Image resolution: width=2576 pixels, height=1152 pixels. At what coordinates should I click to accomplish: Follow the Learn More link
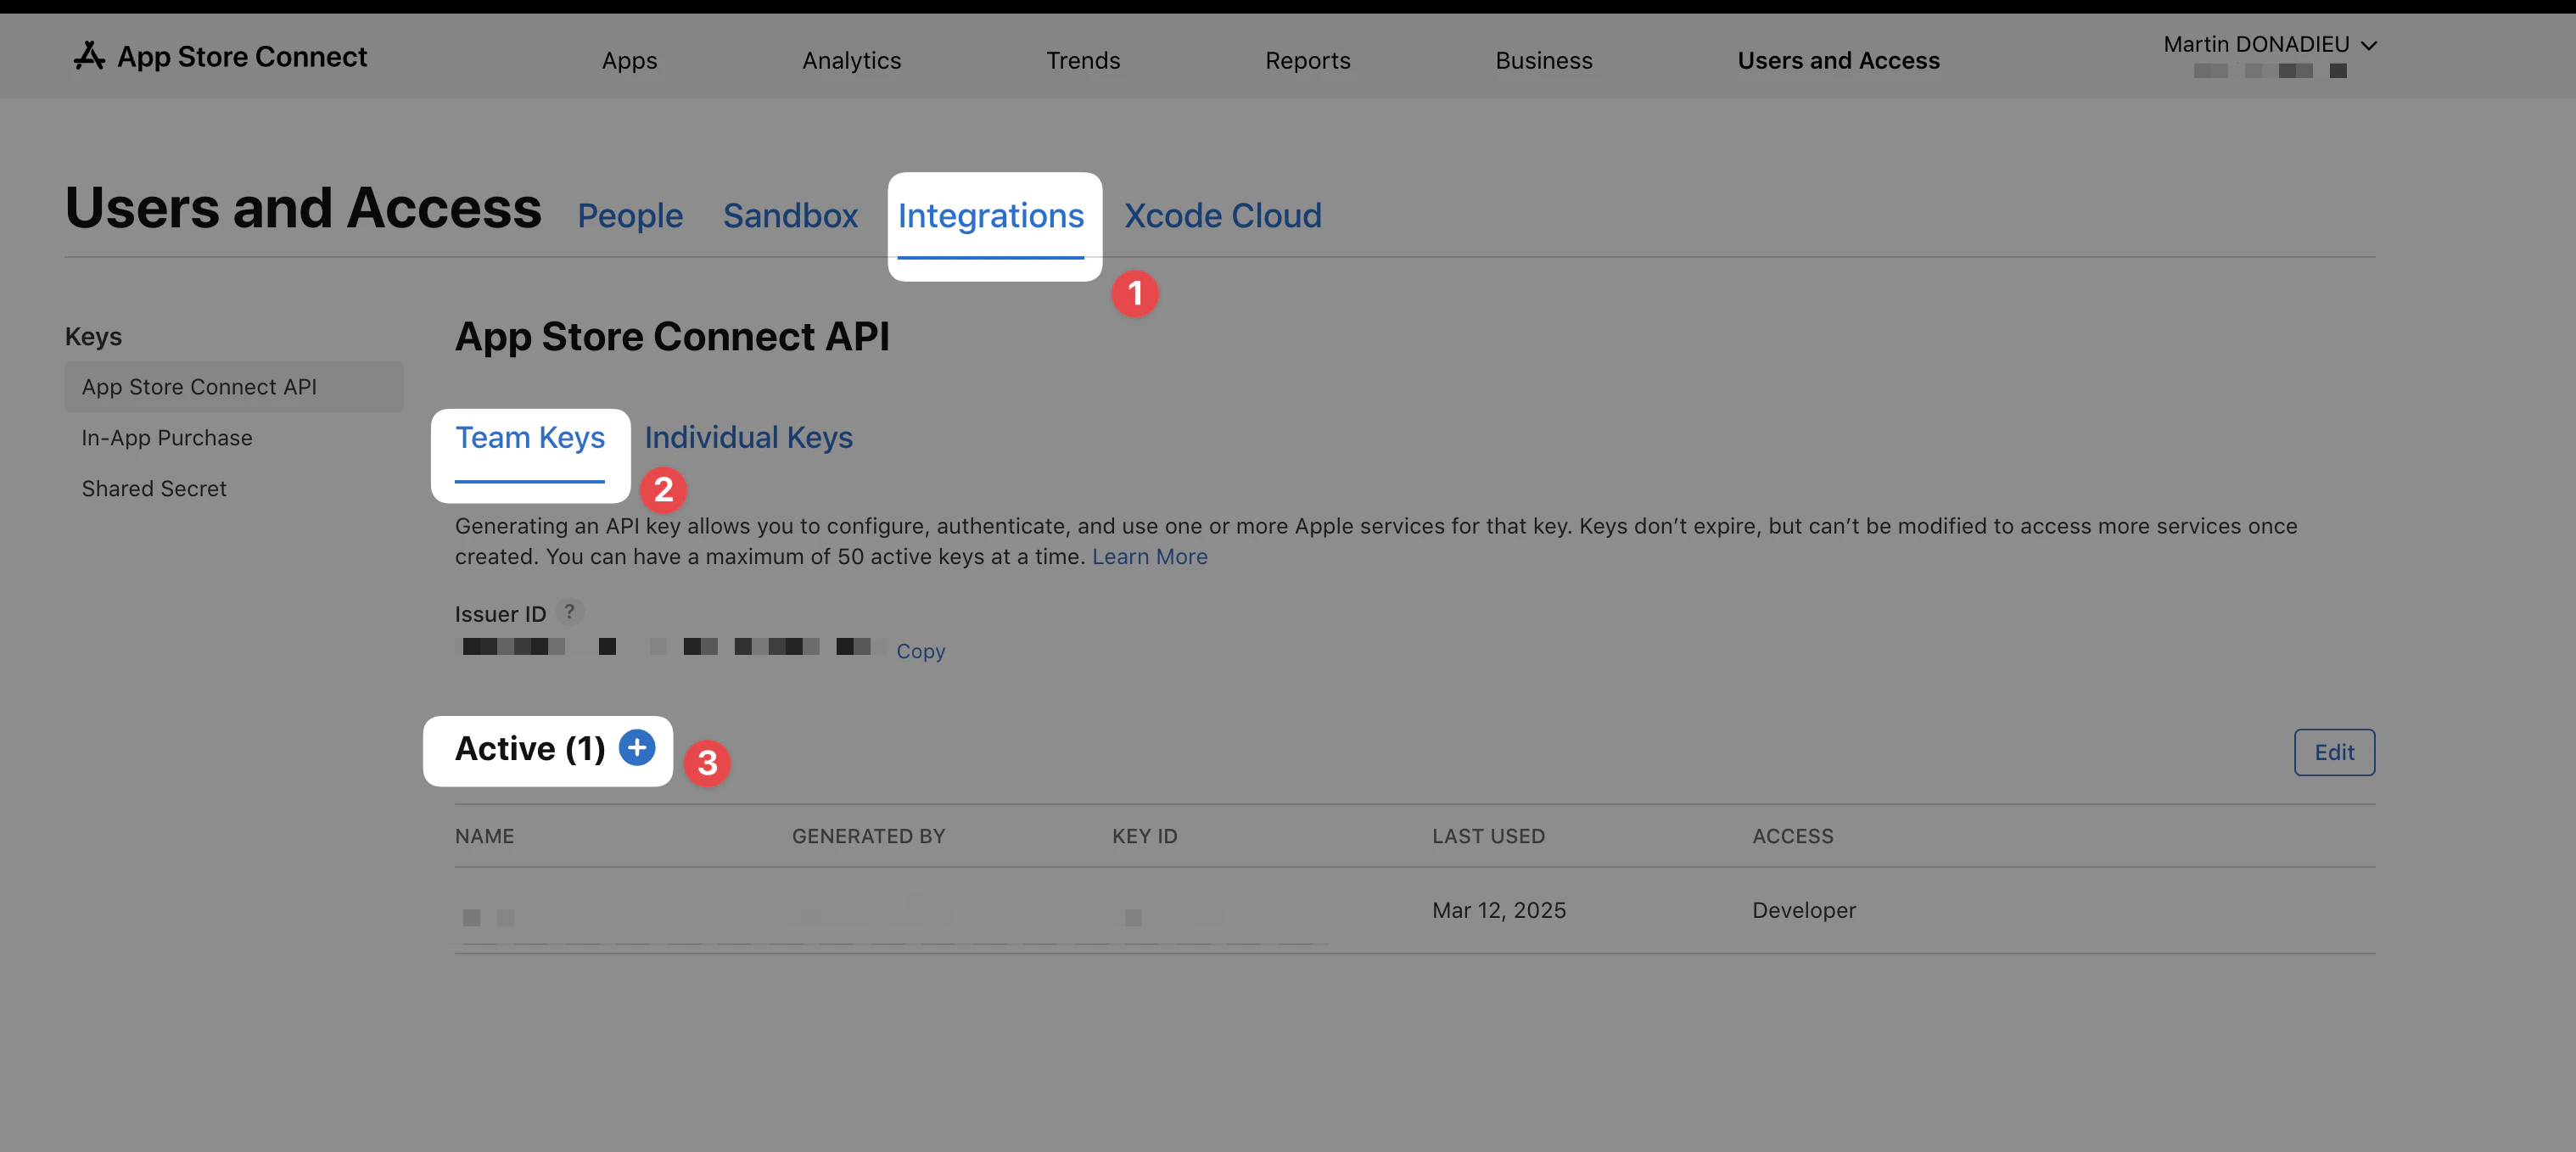pyautogui.click(x=1149, y=557)
